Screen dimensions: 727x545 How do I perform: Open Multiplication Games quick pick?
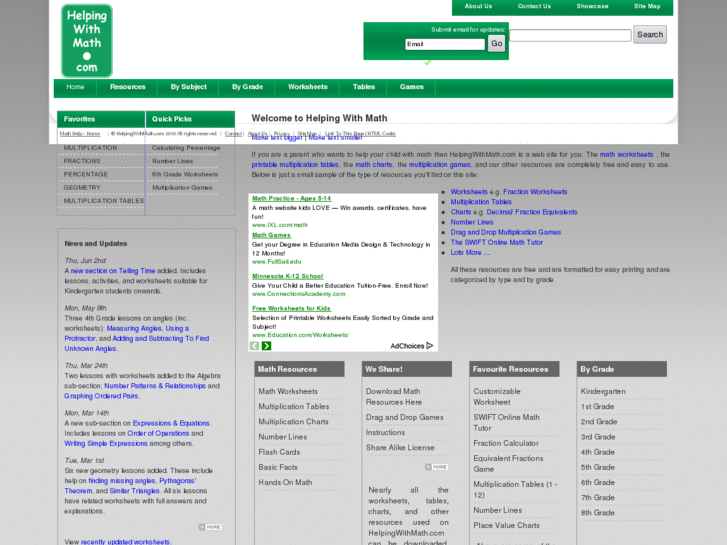tap(182, 187)
